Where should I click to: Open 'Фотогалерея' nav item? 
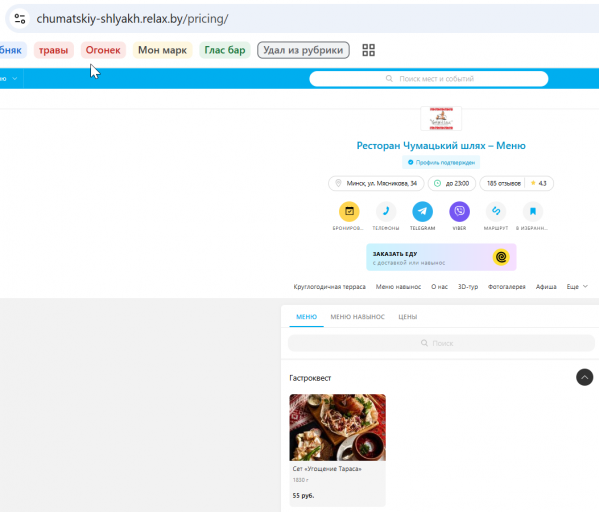pyautogui.click(x=507, y=287)
